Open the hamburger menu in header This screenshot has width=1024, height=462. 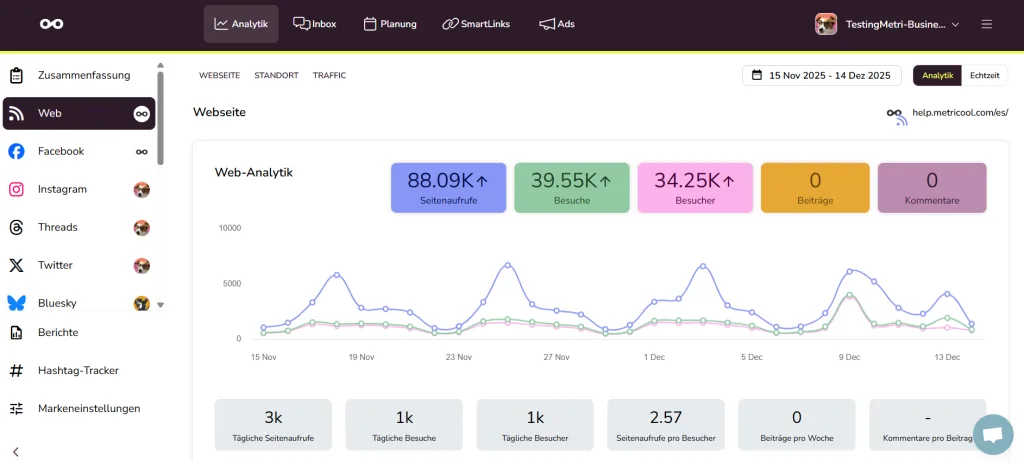pos(987,24)
